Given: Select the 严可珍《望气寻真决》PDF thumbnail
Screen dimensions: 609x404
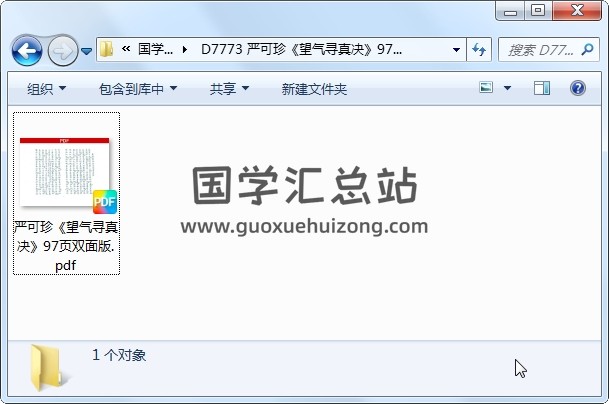Looking at the screenshot, I should (66, 193).
